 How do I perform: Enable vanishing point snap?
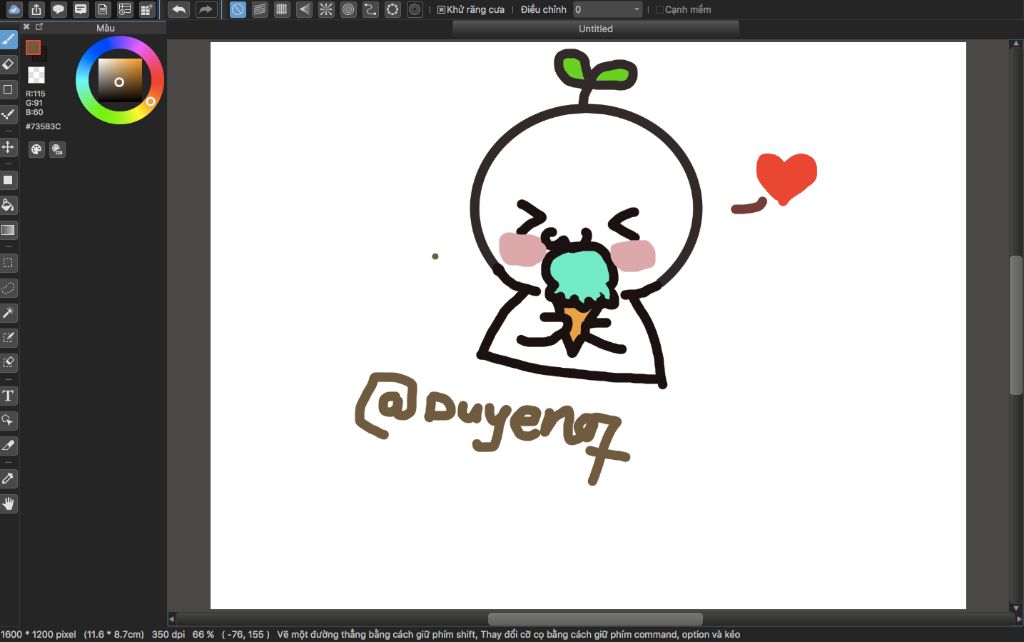tap(304, 9)
